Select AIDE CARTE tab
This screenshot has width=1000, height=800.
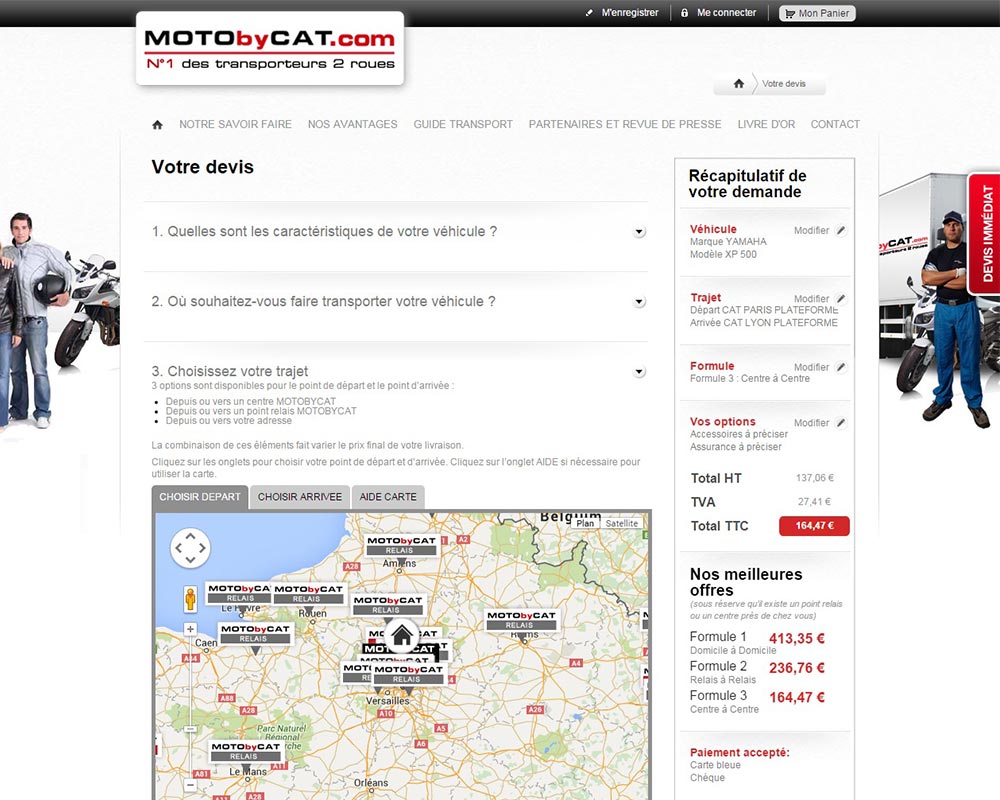point(388,497)
